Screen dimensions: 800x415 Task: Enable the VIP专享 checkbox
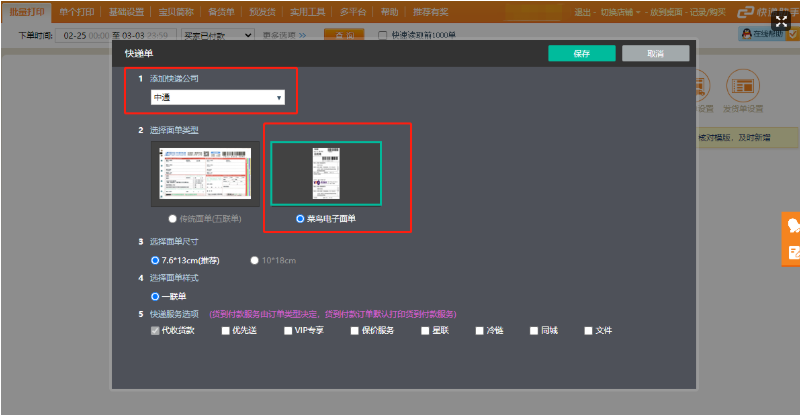click(288, 331)
